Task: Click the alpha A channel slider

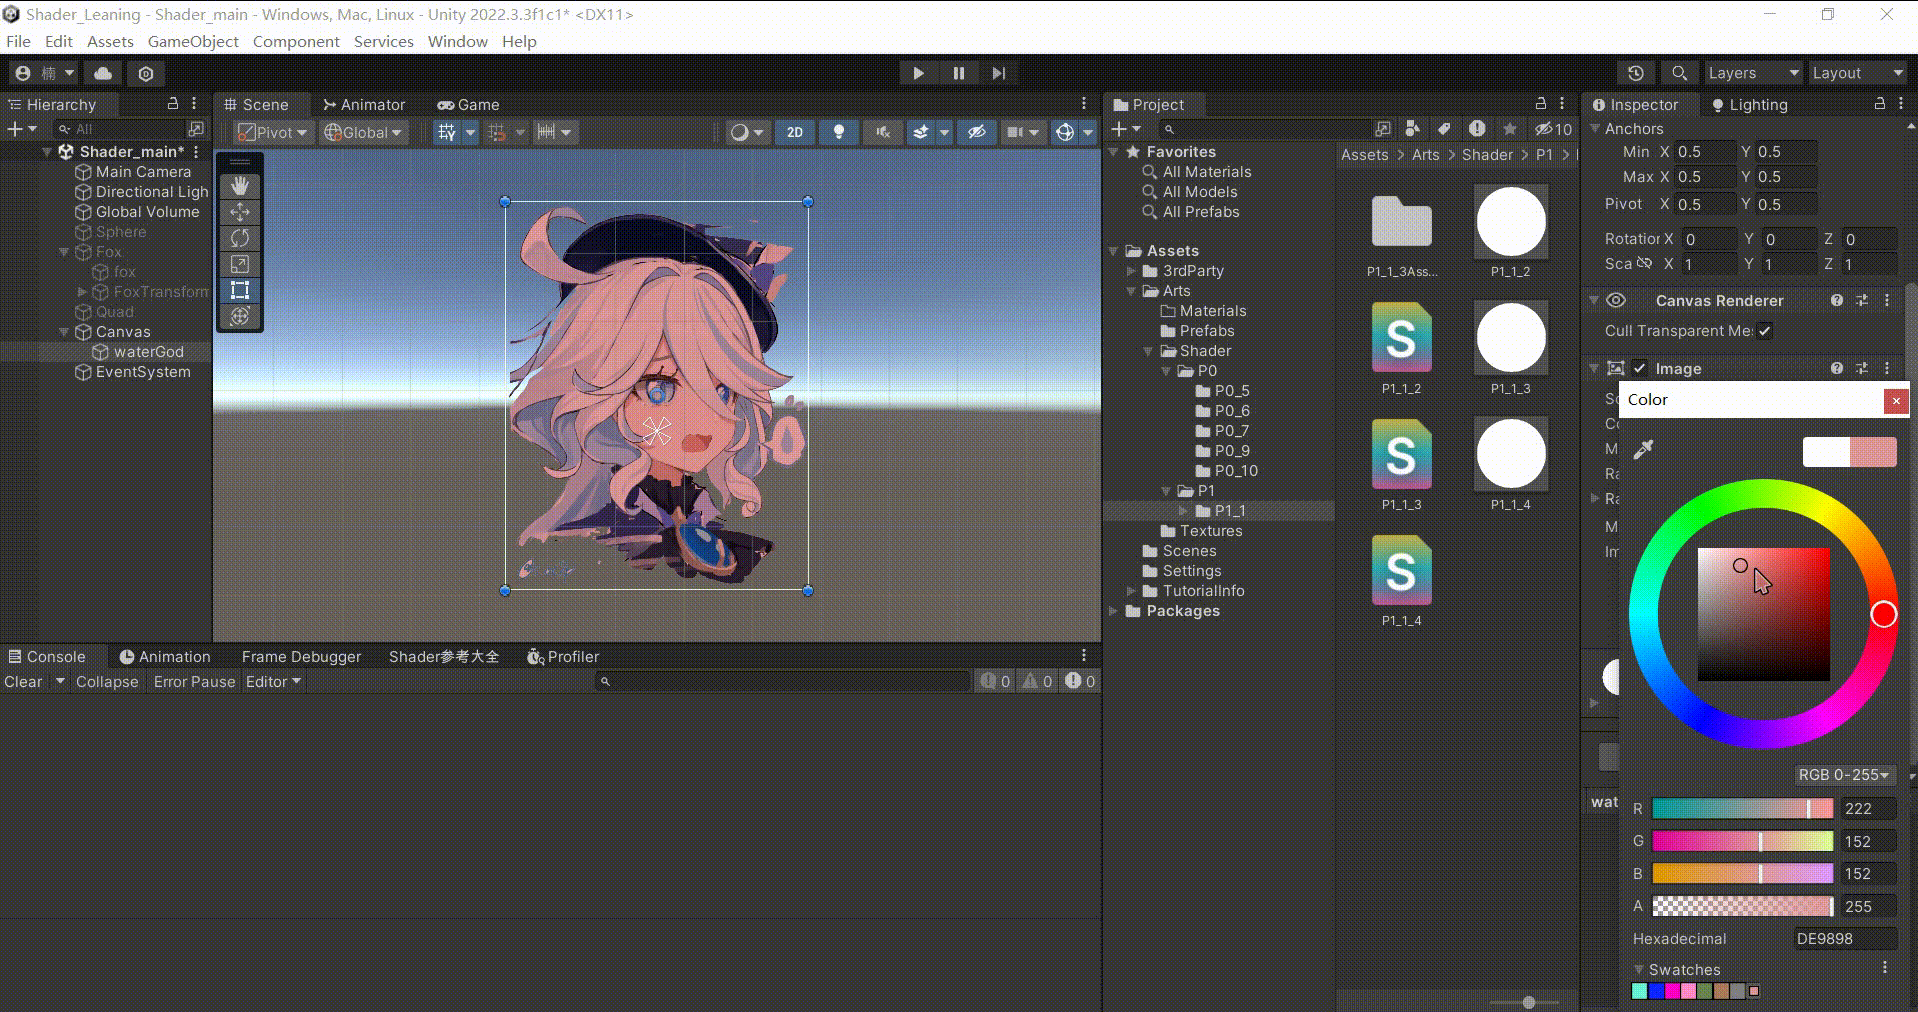Action: [x=1742, y=906]
